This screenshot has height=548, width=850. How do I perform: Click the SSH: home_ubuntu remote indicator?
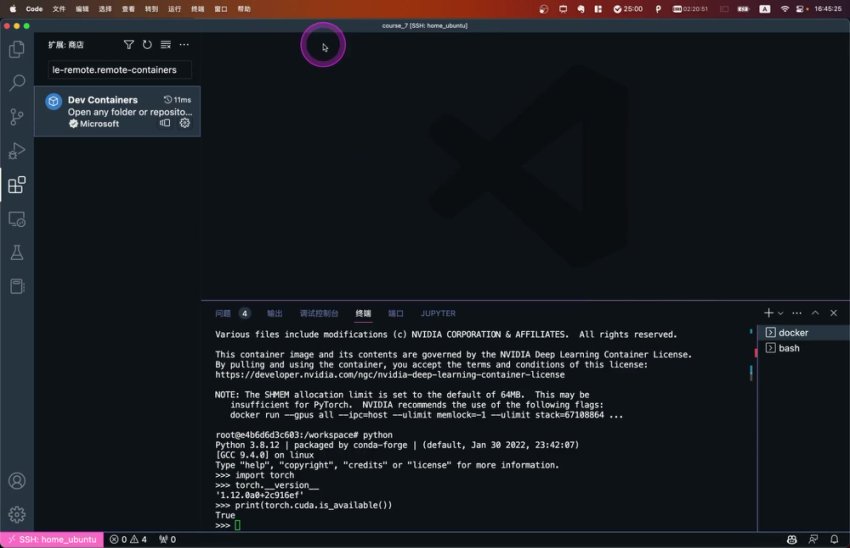click(51, 539)
